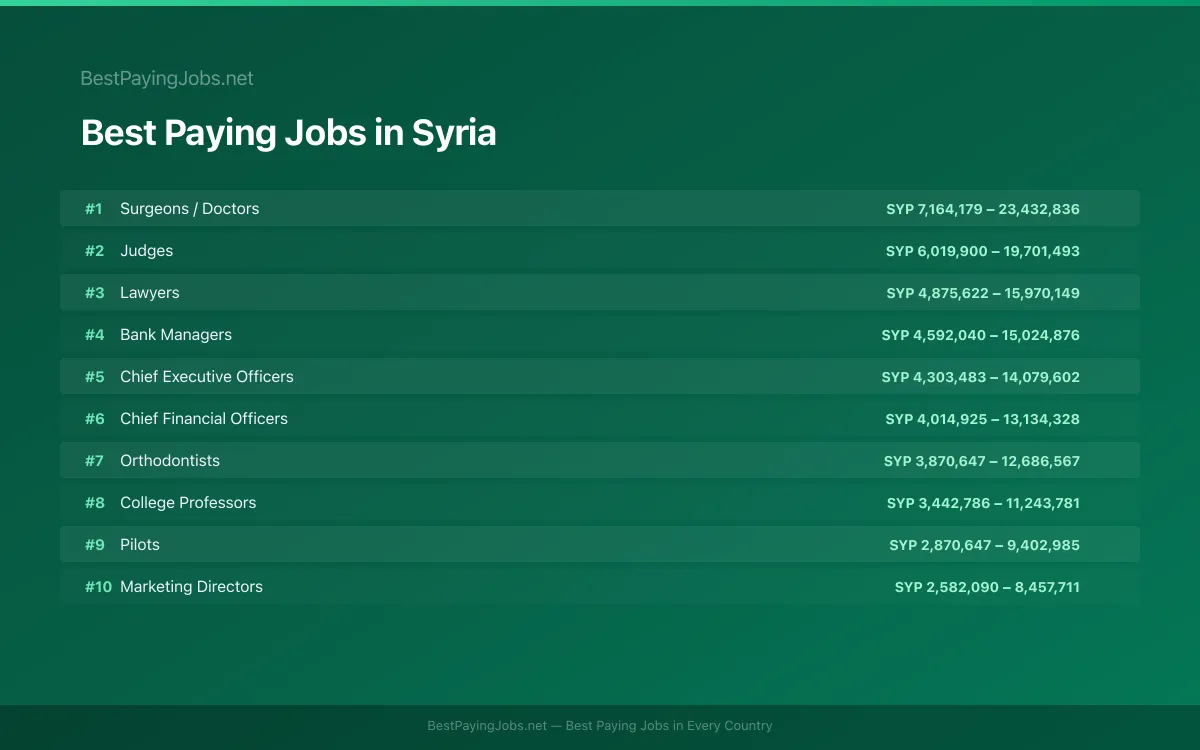
Task: Click the #9 rank number
Action: (94, 545)
